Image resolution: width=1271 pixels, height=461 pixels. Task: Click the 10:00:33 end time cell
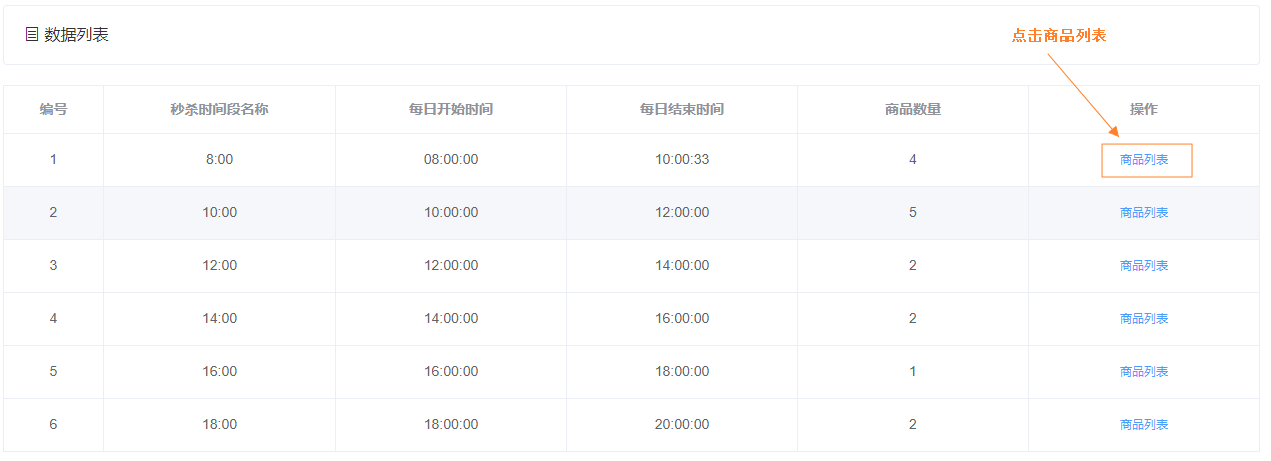682,160
